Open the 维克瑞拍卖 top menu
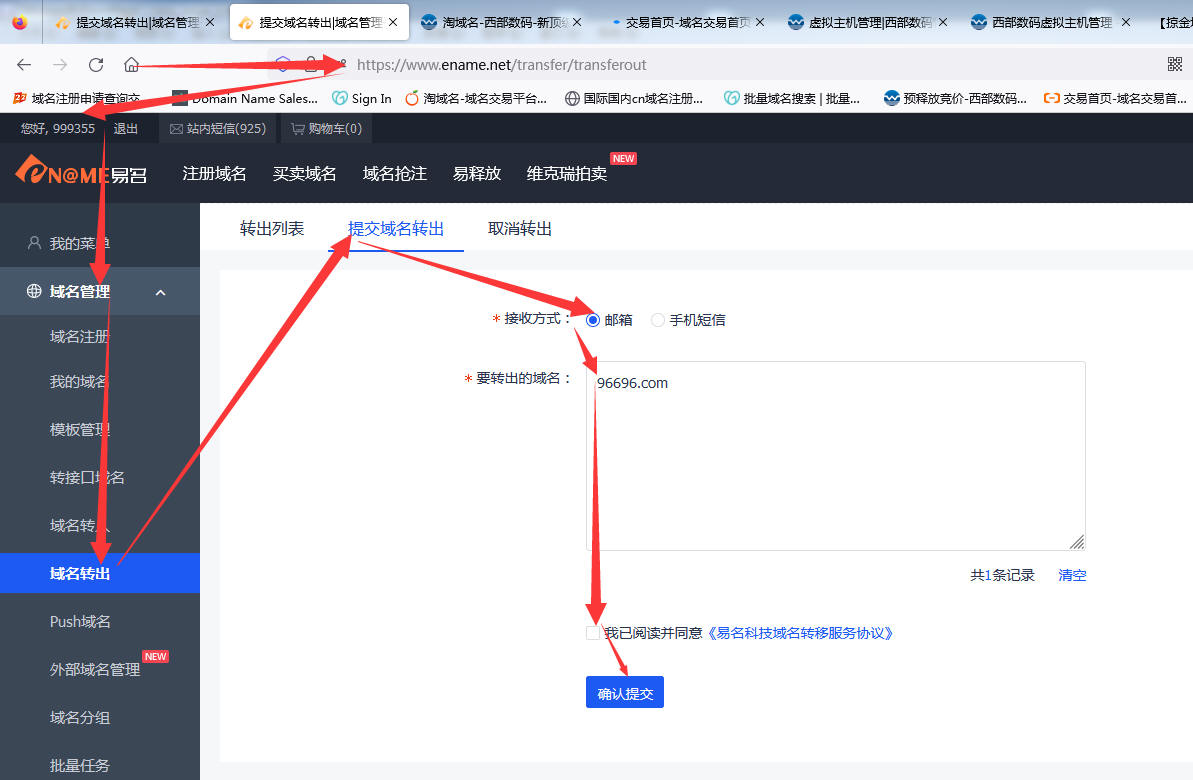The image size is (1193, 780). pyautogui.click(x=567, y=174)
